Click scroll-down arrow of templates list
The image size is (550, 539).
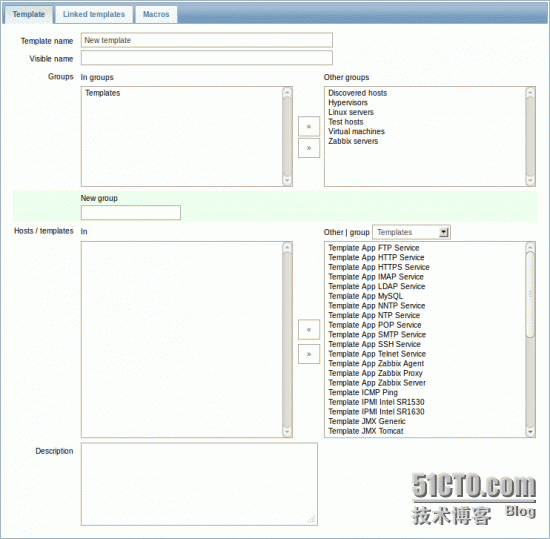coord(530,431)
